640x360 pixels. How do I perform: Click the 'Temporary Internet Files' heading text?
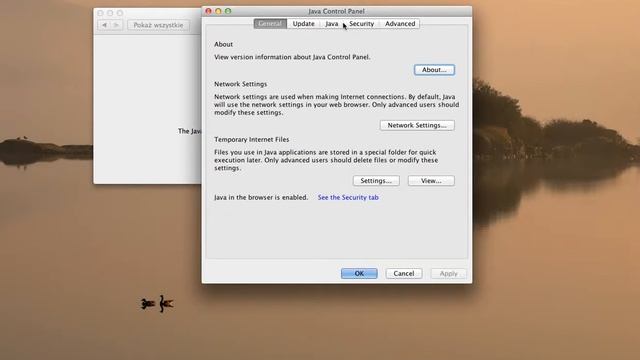pos(251,140)
